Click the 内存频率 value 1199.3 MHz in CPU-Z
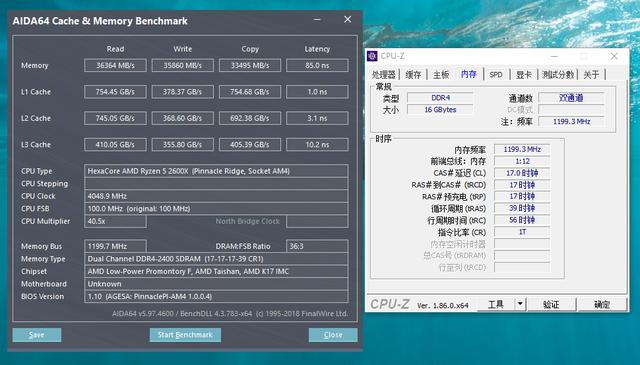The image size is (640, 365). (522, 149)
